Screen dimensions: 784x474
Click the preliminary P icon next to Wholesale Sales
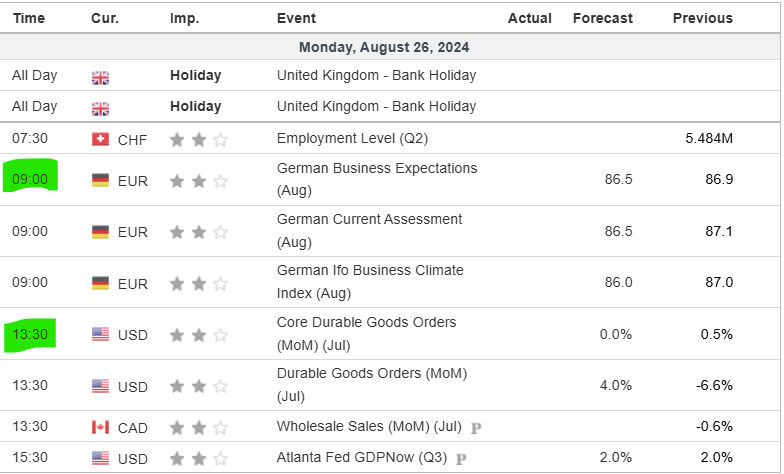coord(476,428)
